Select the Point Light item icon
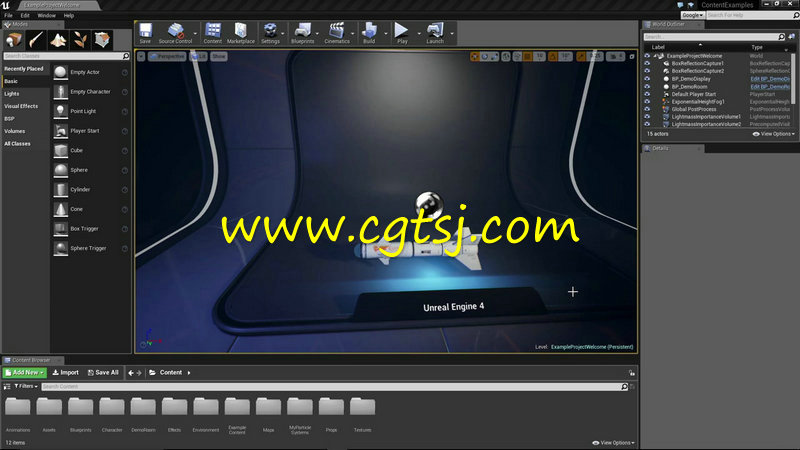Viewport: 800px width, 450px height. tap(61, 111)
